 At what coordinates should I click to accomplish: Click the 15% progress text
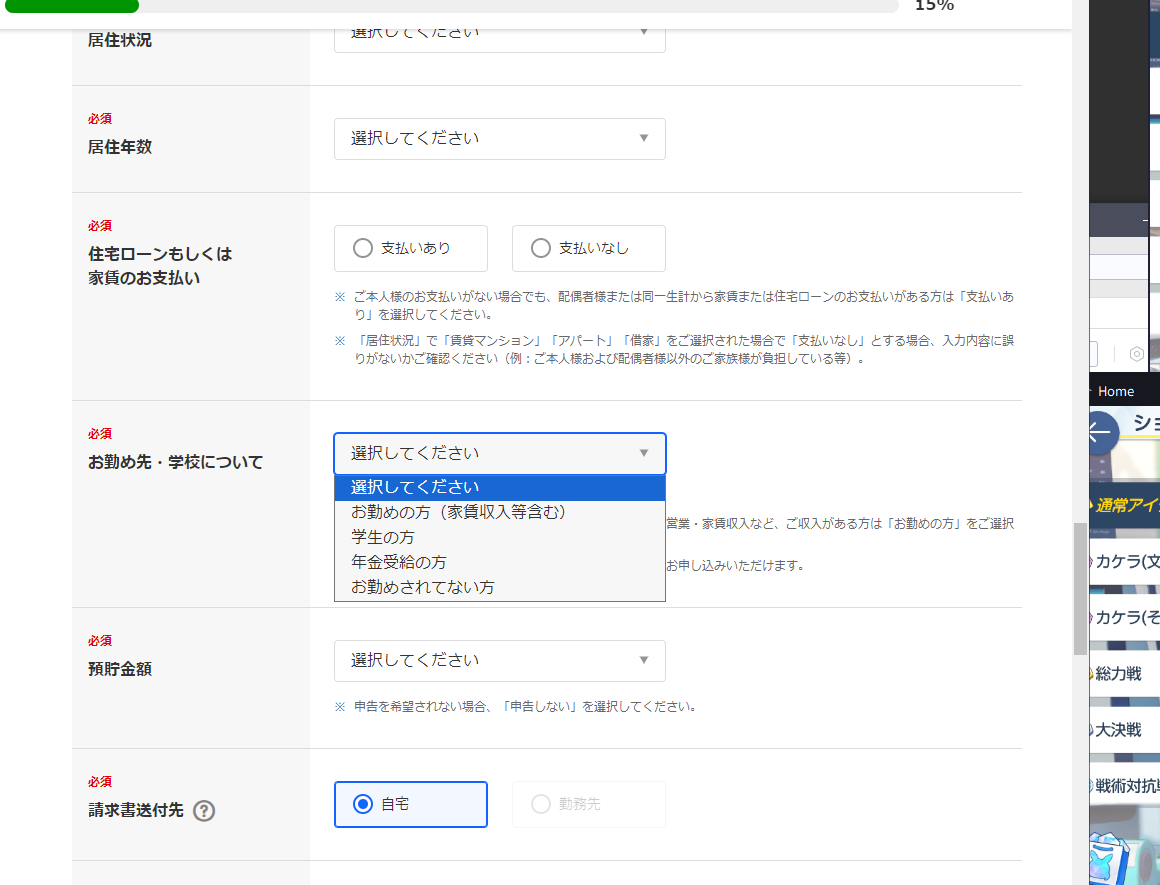point(934,5)
